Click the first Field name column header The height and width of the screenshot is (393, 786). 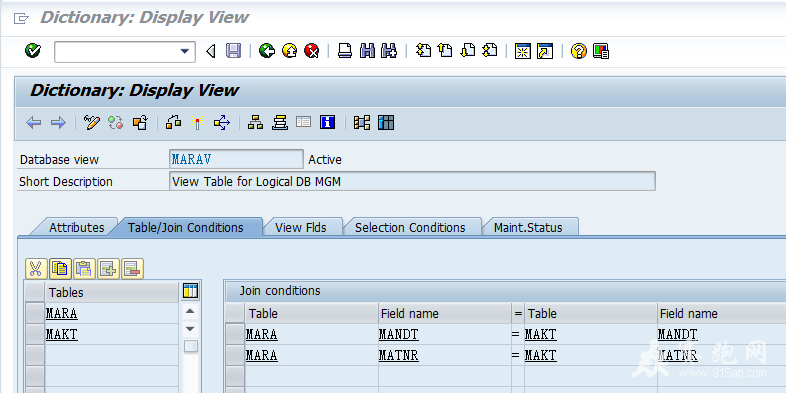[x=444, y=313]
